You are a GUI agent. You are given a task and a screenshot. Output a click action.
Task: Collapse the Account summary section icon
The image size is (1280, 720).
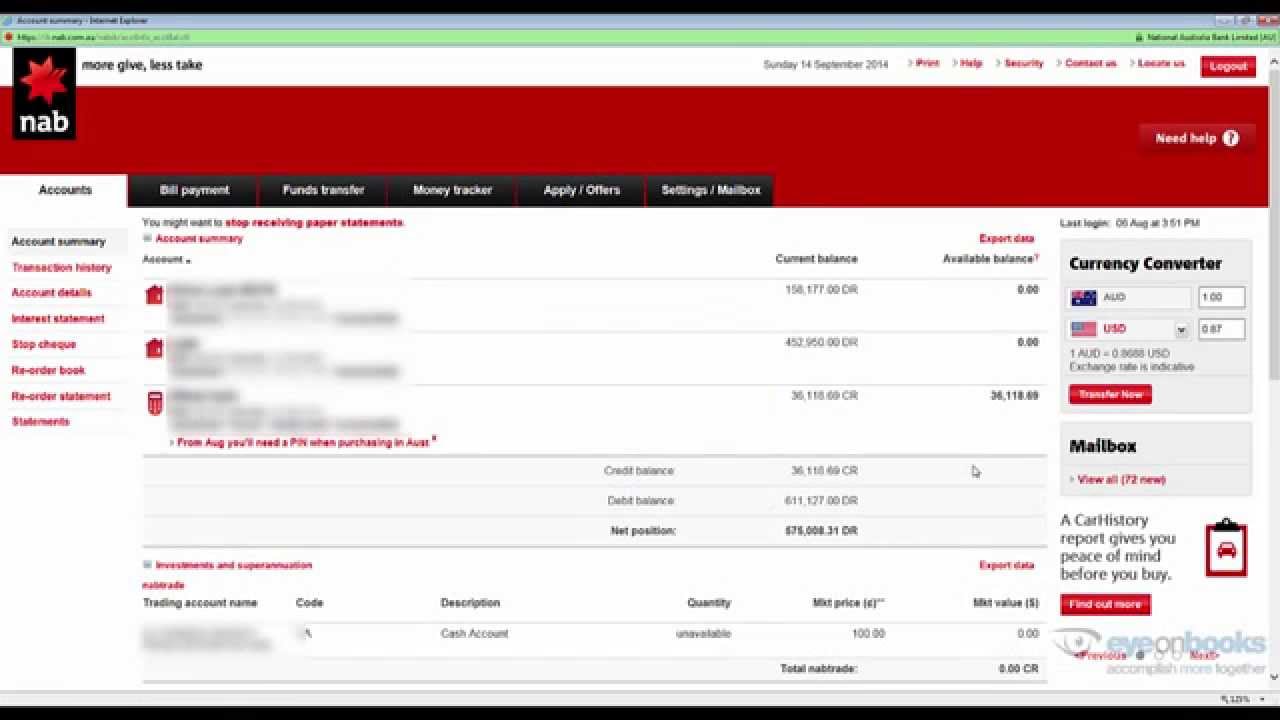147,238
